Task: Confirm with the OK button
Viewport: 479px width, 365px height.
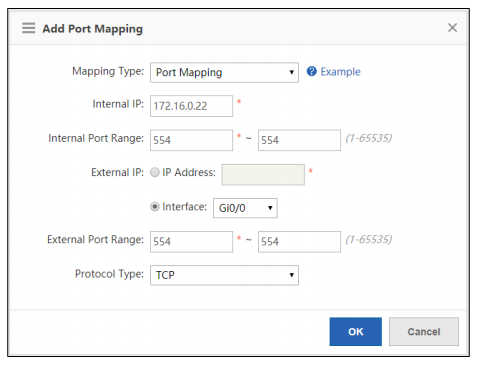Action: (x=355, y=331)
